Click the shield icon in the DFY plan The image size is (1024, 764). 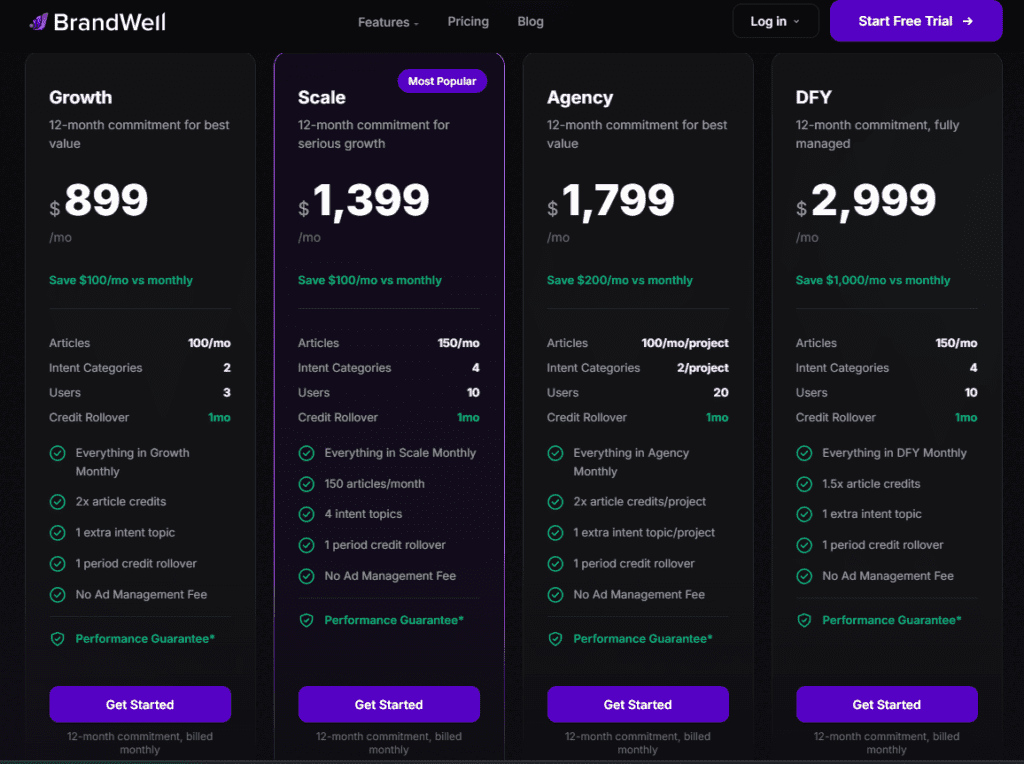[804, 621]
